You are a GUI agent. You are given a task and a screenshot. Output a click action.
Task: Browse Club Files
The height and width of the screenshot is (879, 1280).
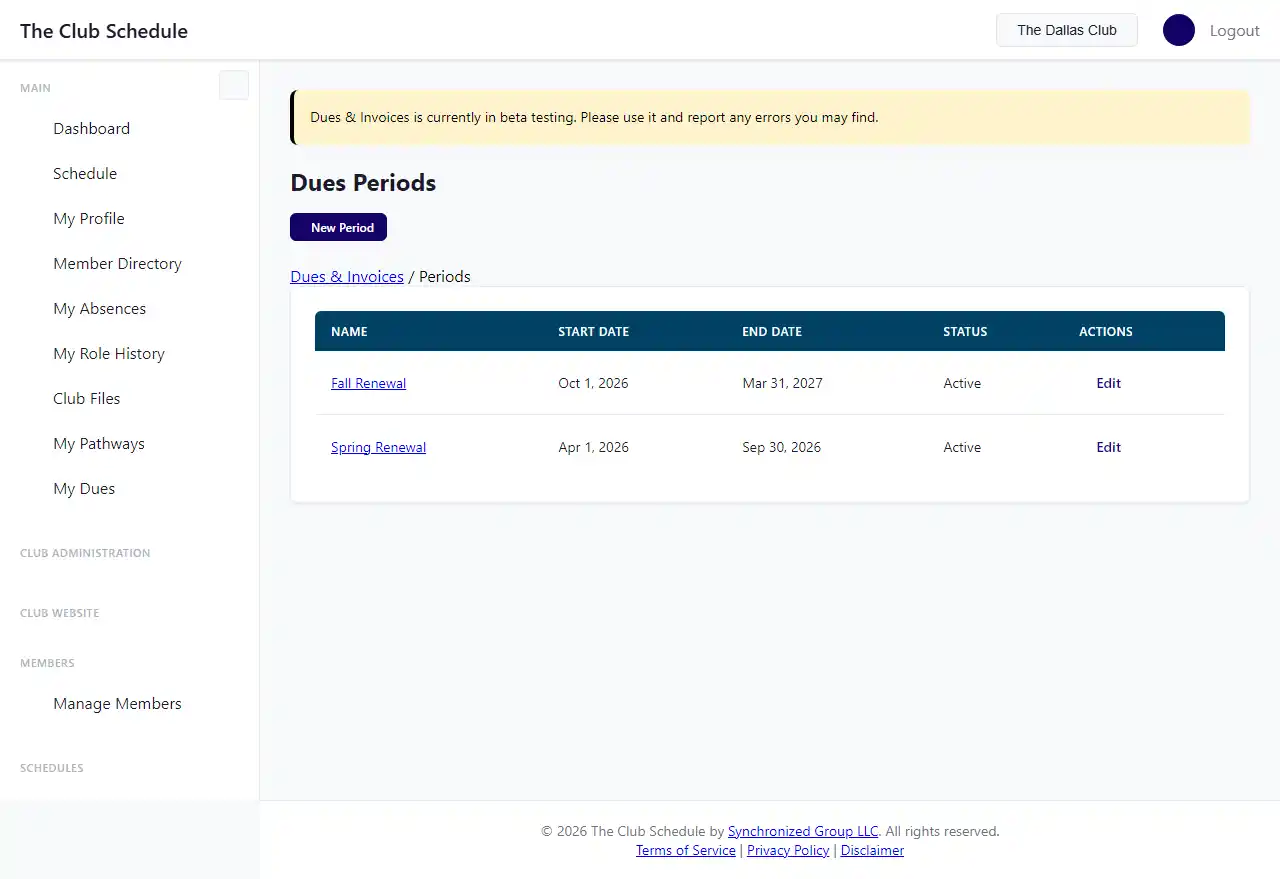86,398
